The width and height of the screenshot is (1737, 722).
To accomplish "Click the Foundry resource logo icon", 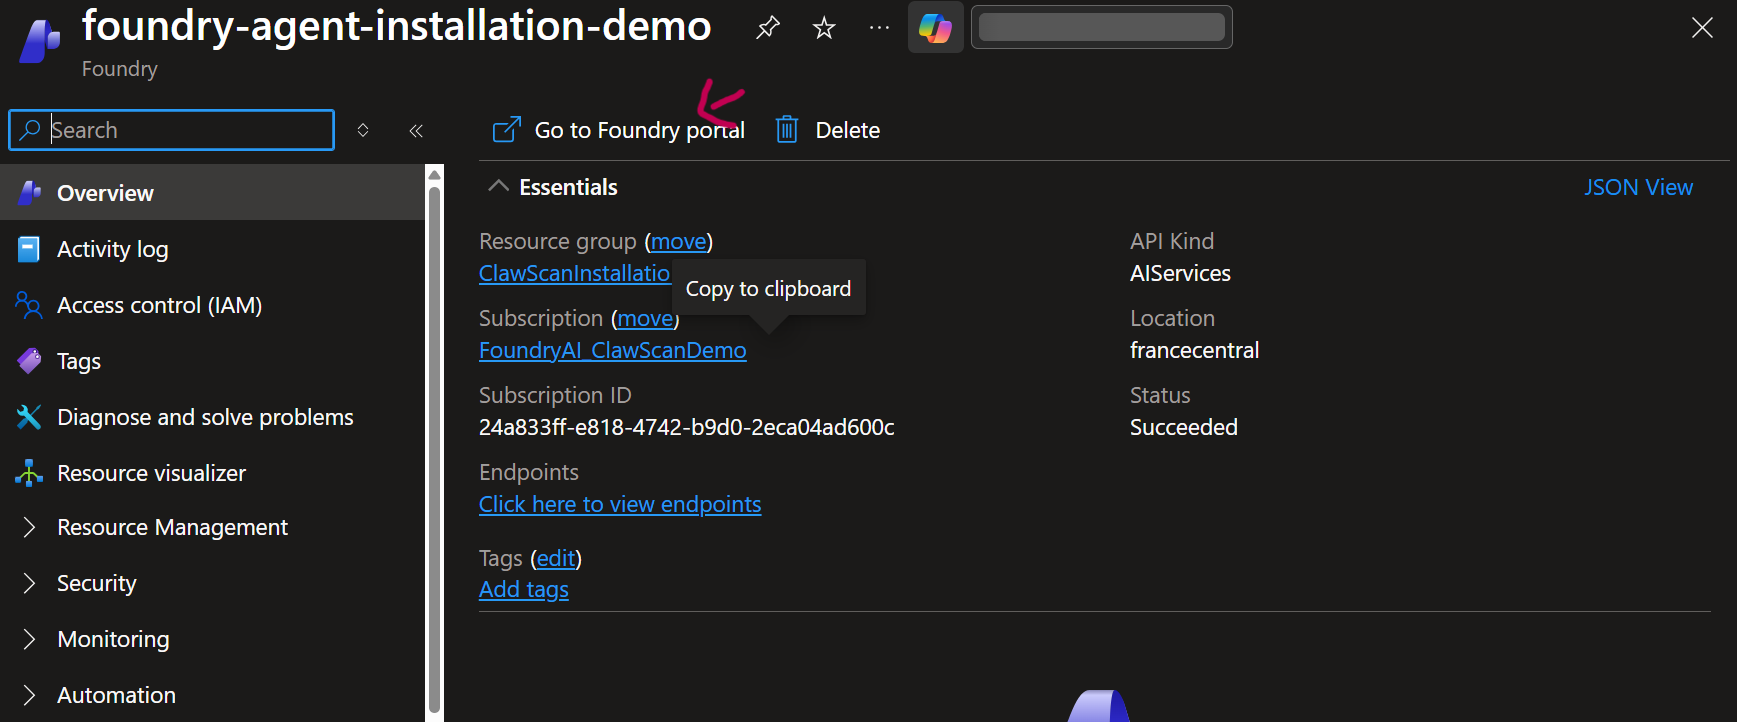I will 40,41.
